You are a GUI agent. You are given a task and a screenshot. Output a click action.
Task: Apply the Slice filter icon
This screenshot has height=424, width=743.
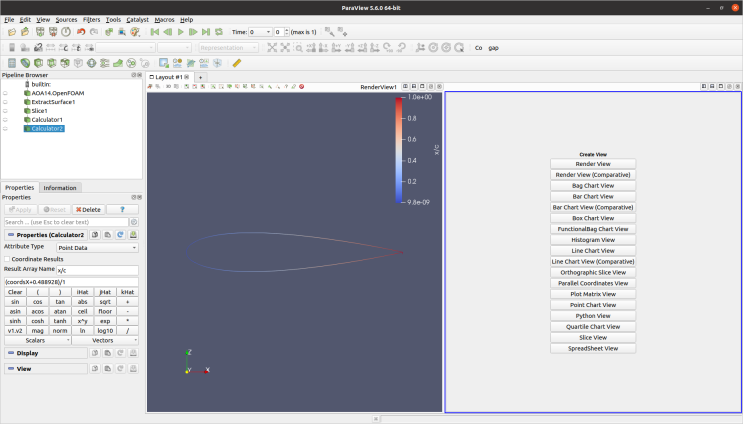[x=52, y=63]
